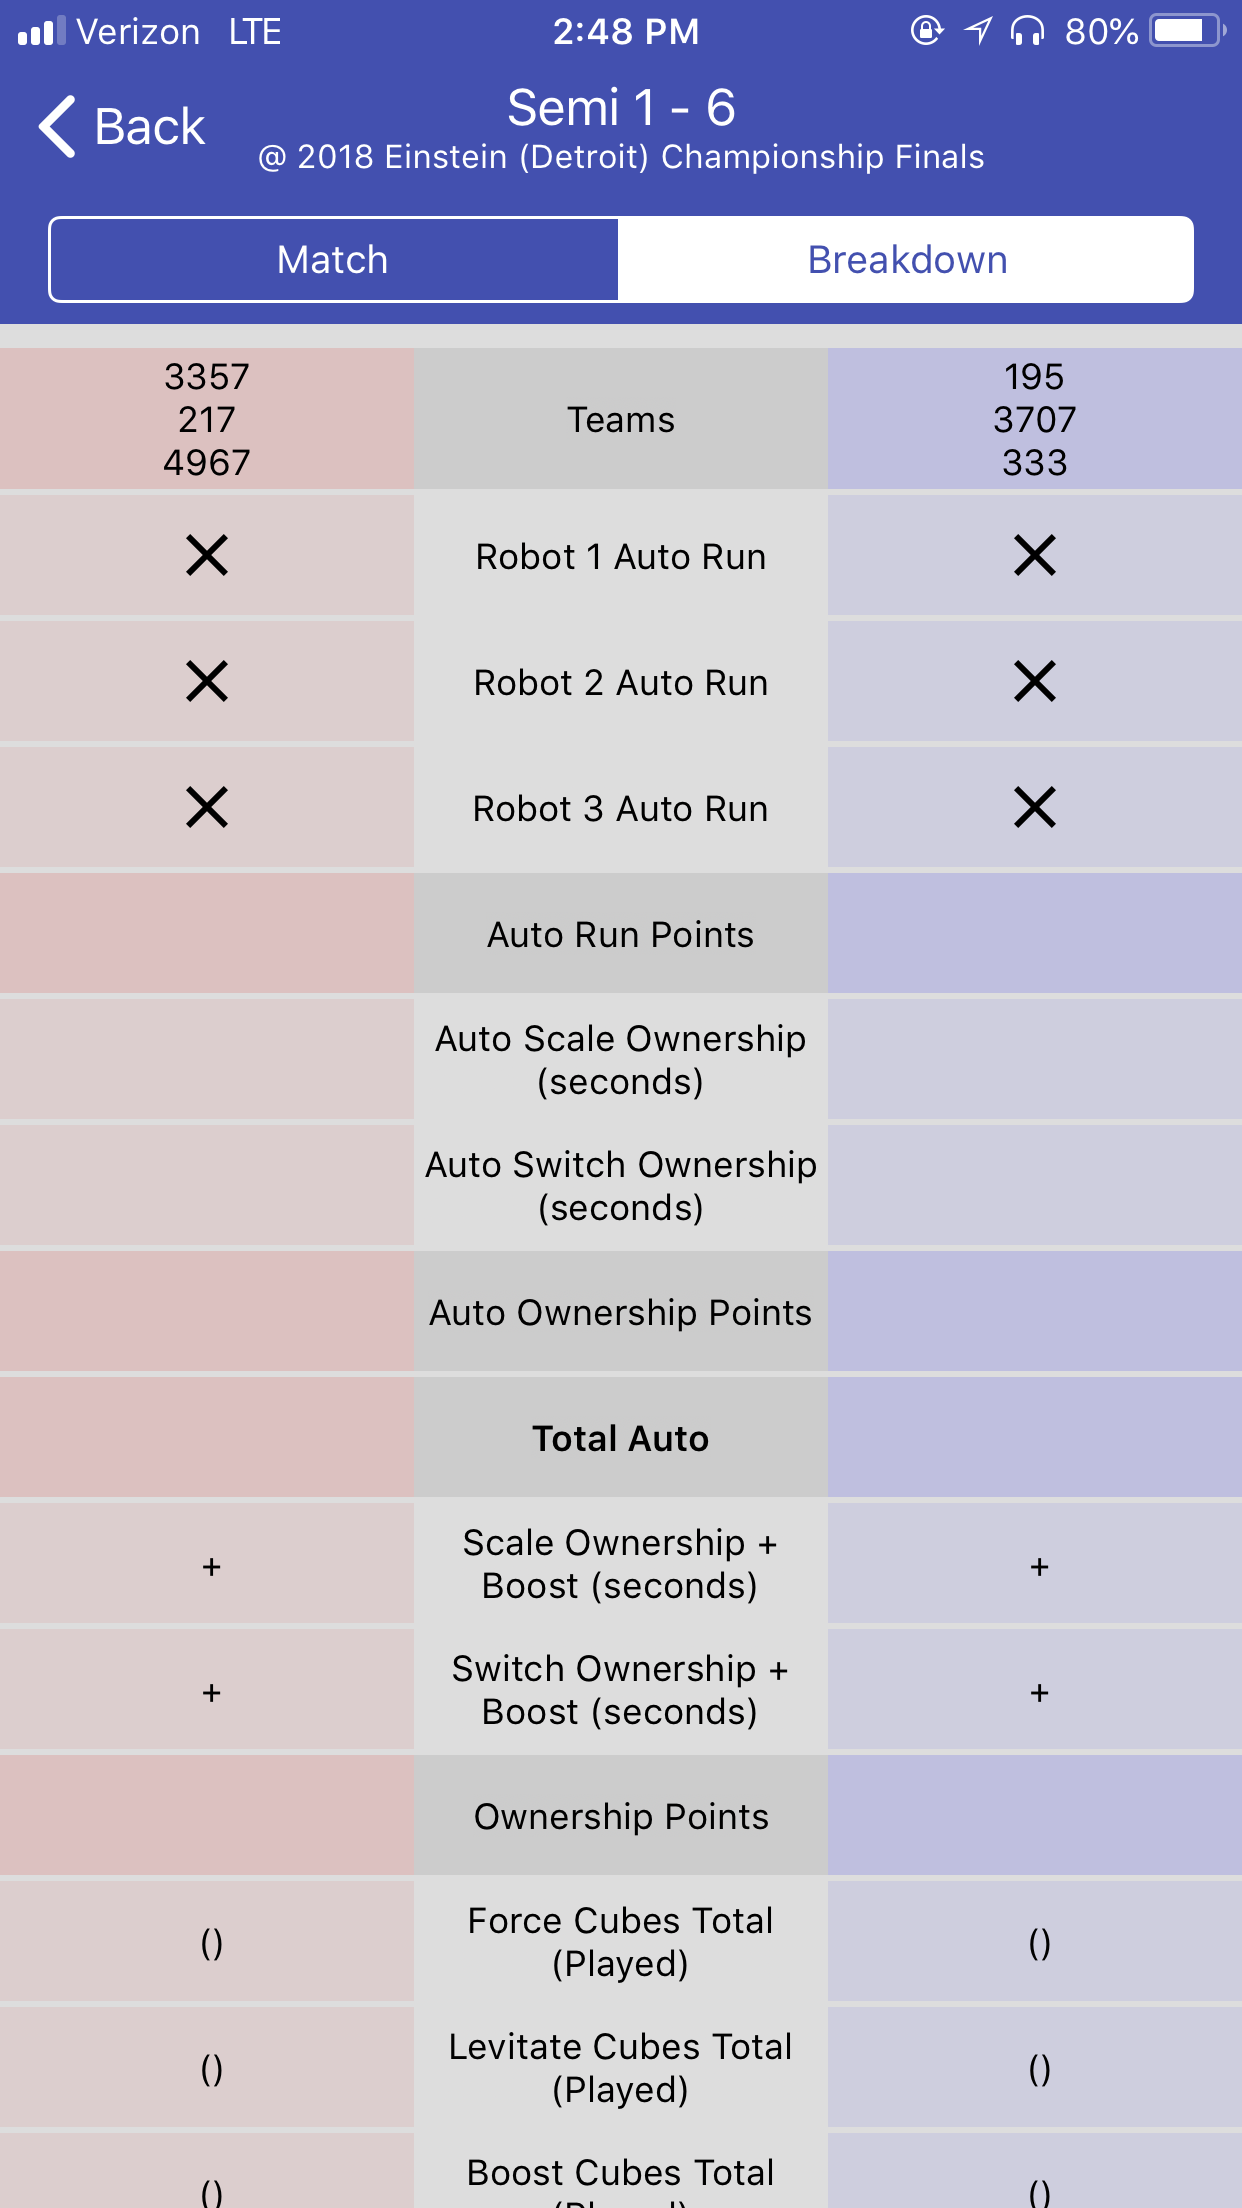
Task: Tap red alliance Robot 3 Auto Run X mark
Action: coord(207,807)
